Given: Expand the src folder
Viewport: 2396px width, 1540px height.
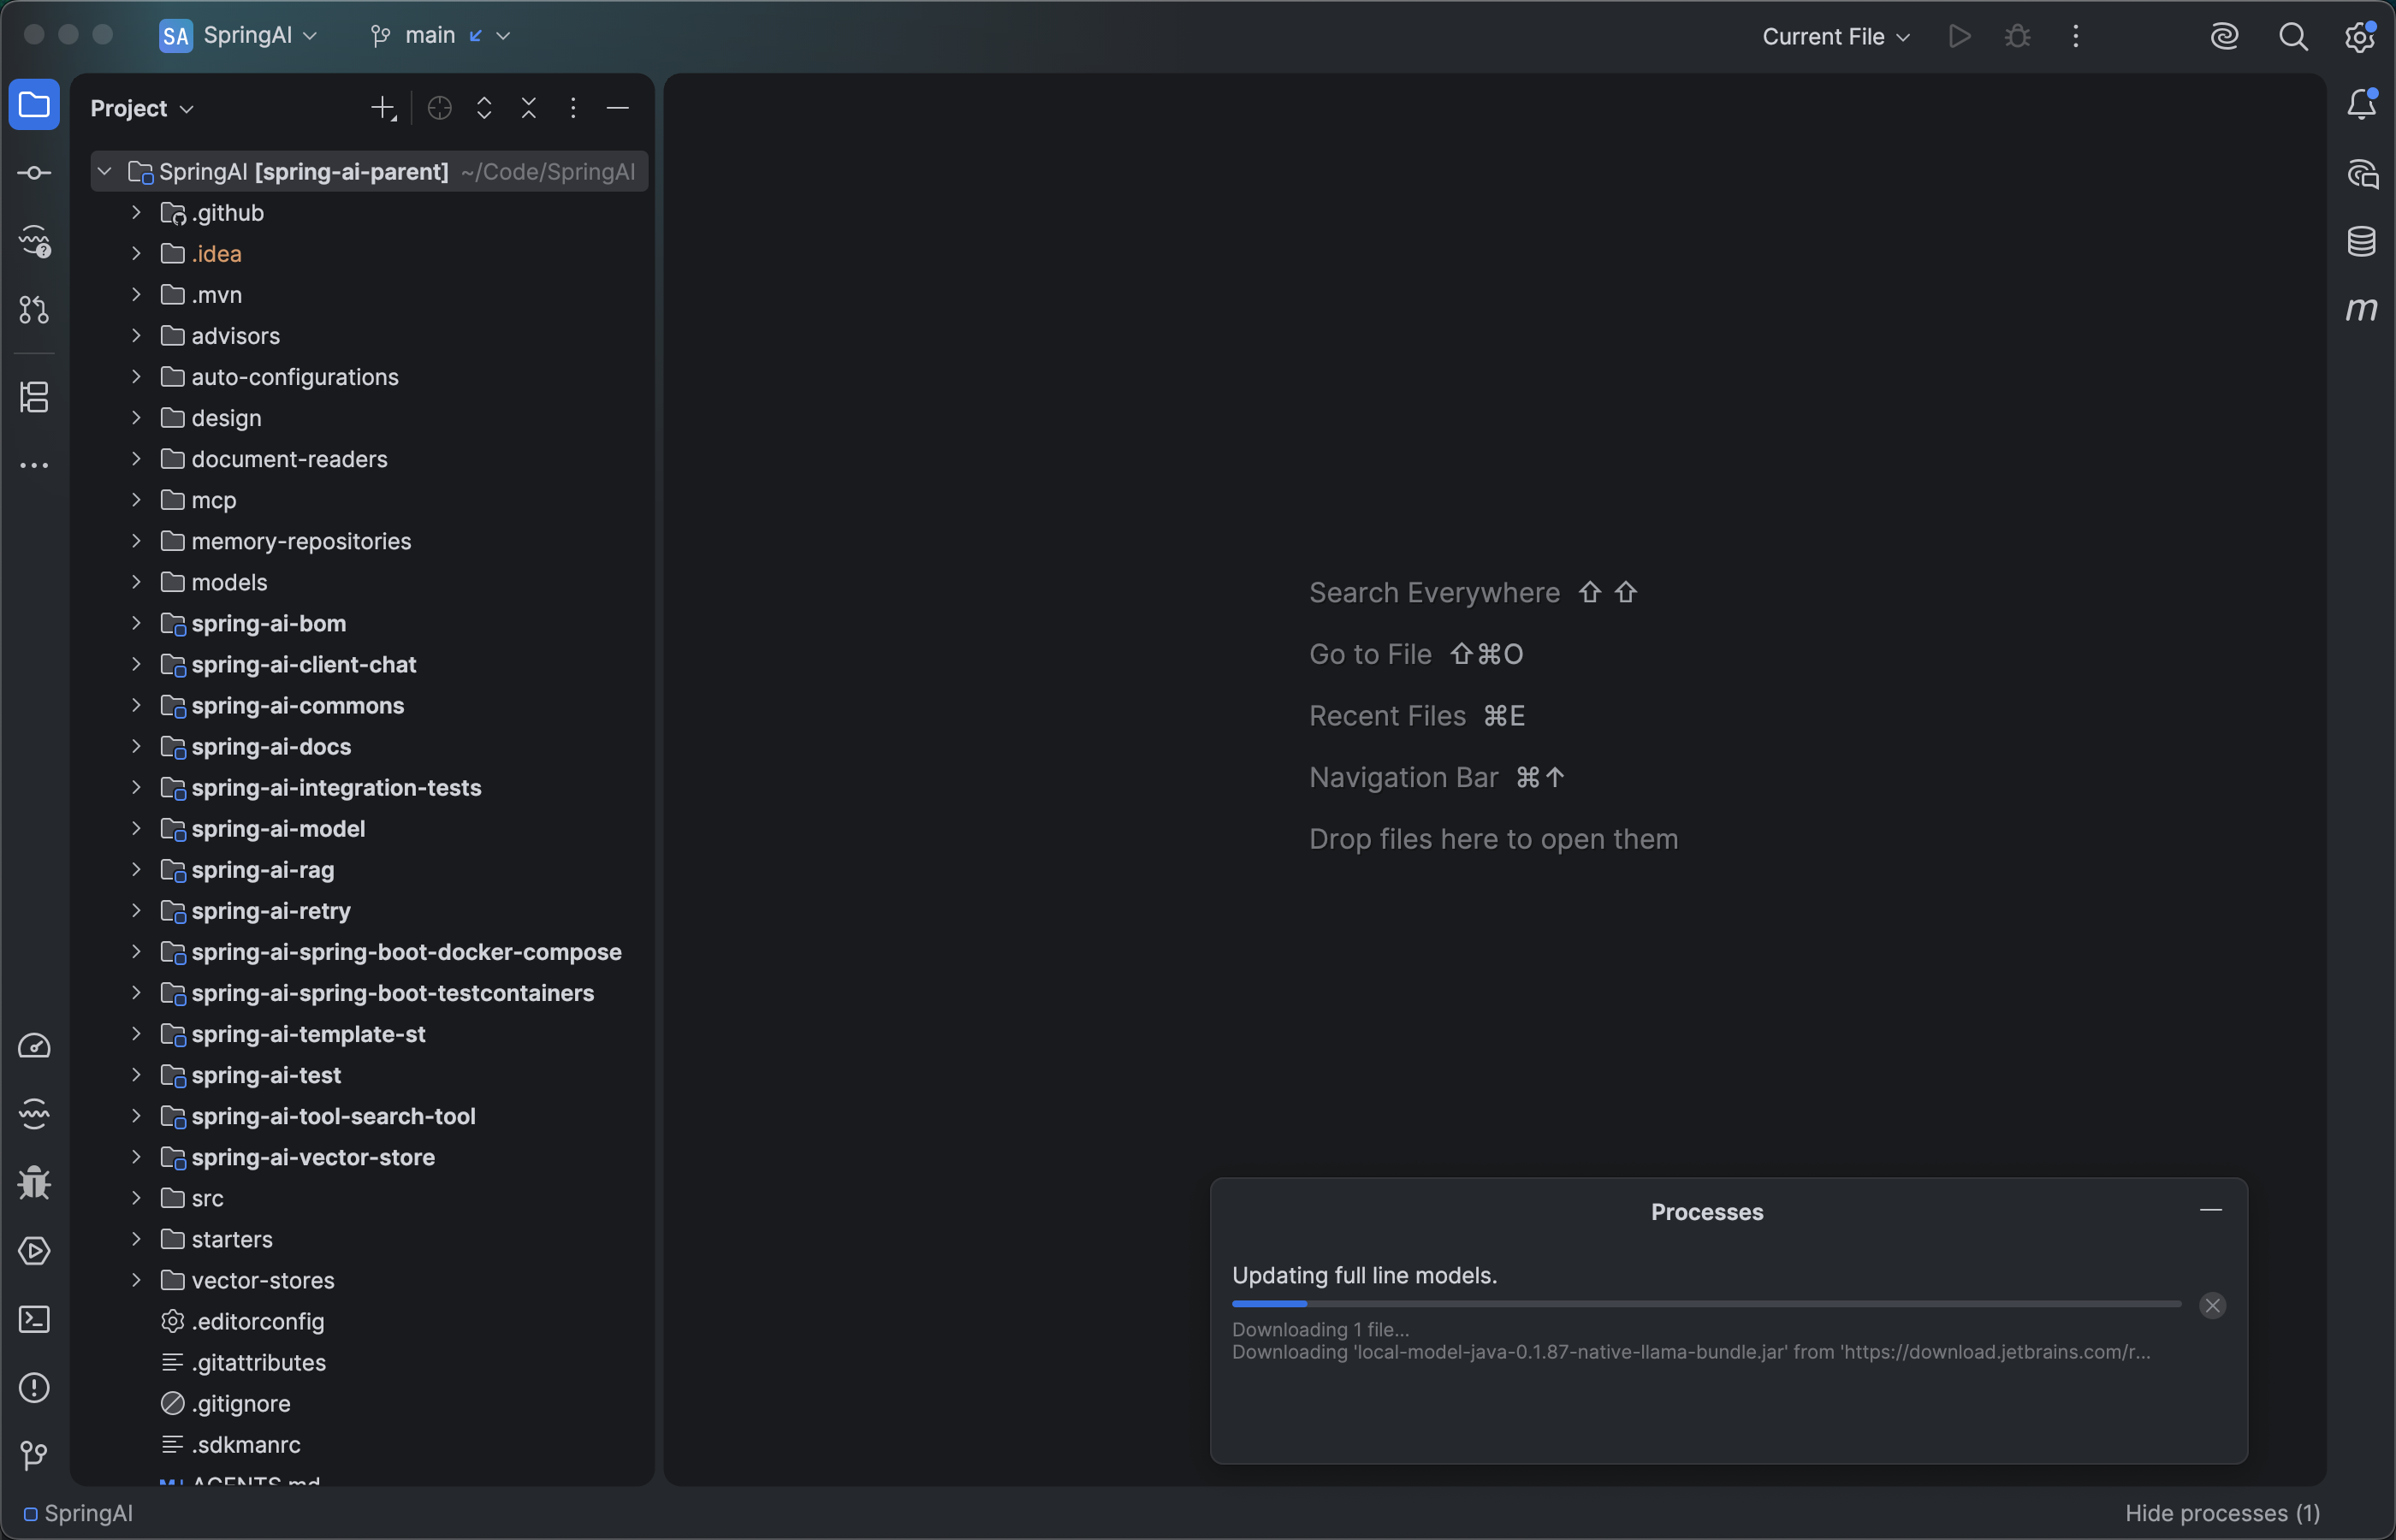Looking at the screenshot, I should [x=136, y=1198].
